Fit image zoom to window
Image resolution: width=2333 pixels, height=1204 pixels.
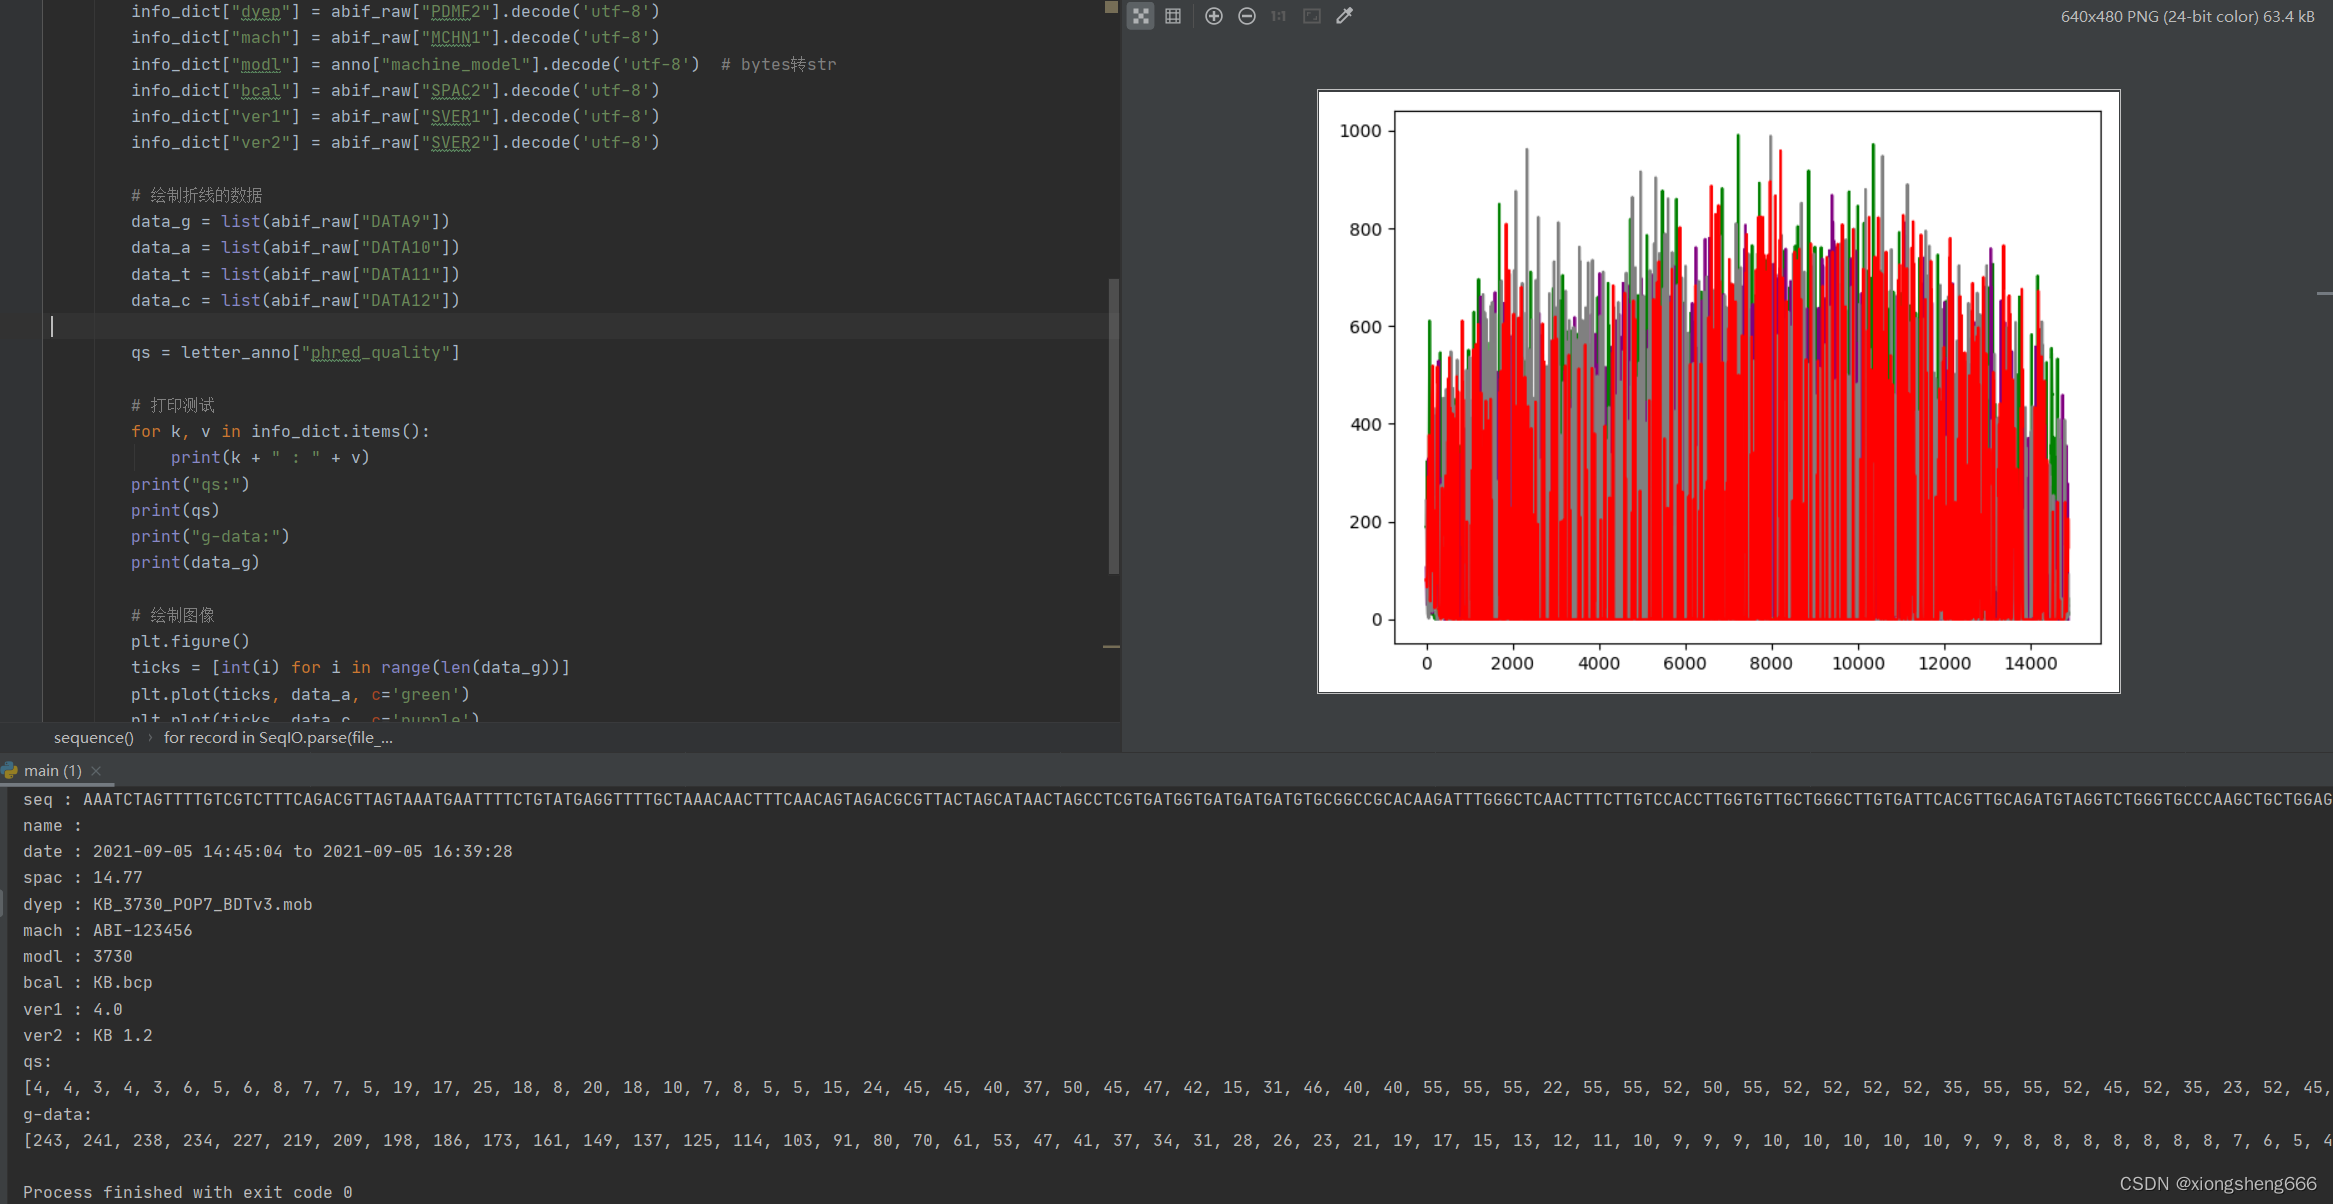pos(1311,16)
